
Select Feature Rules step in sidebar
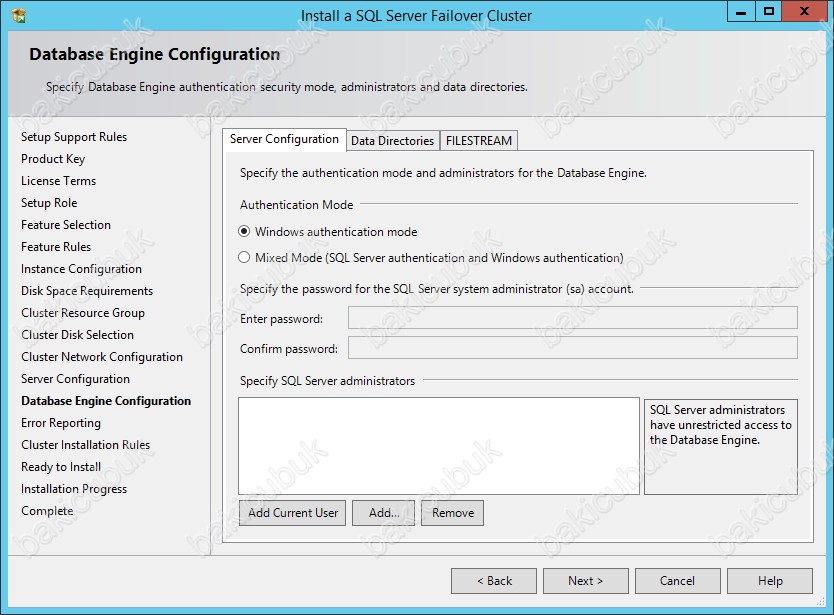pyautogui.click(x=56, y=247)
